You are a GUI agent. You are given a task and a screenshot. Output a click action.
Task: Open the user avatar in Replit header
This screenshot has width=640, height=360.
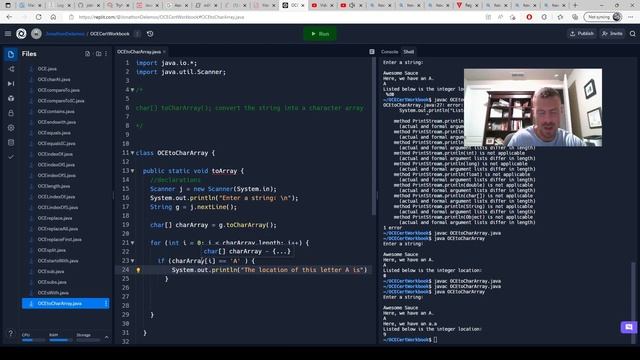coord(36,34)
